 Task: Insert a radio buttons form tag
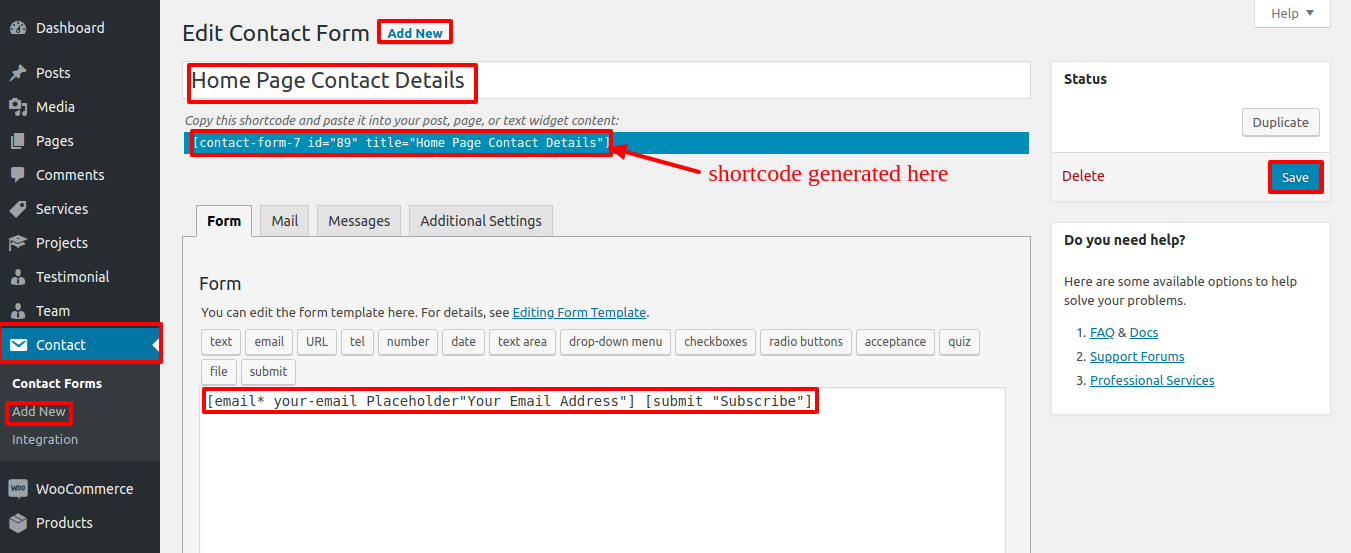click(x=806, y=342)
